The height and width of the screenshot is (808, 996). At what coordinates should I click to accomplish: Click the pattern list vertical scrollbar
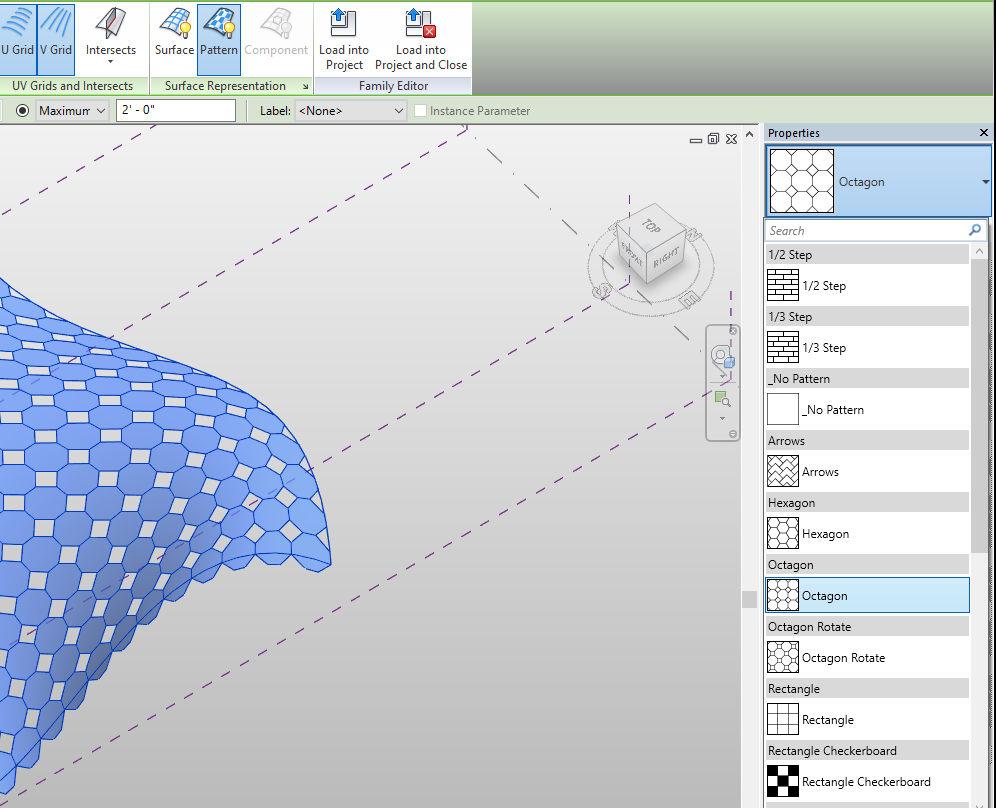pos(978,400)
